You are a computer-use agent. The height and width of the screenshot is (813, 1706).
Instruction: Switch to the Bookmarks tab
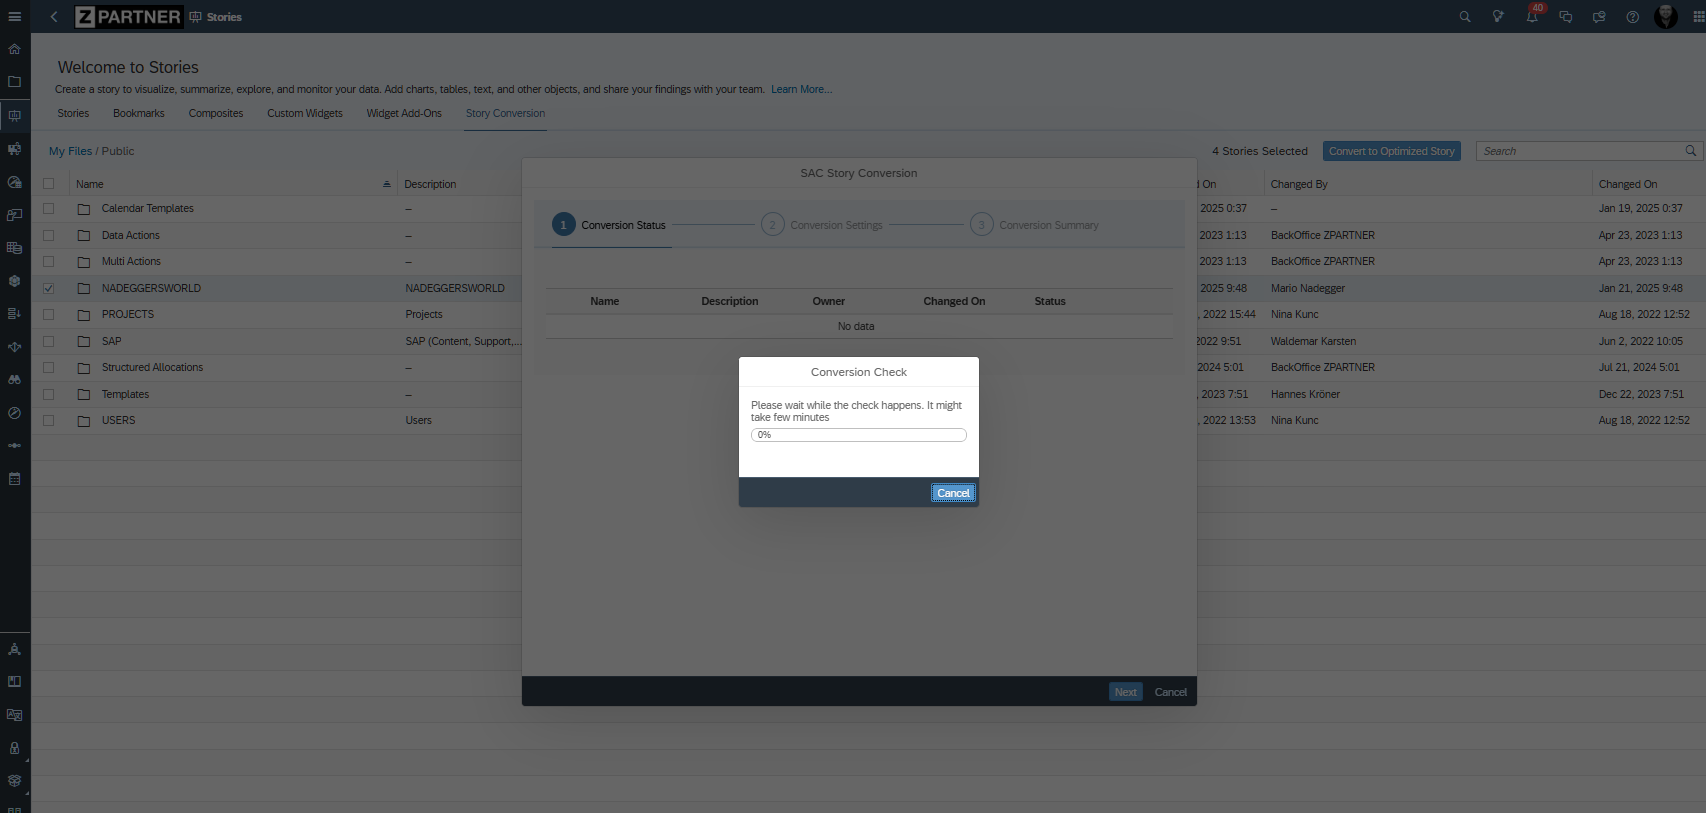pos(138,113)
